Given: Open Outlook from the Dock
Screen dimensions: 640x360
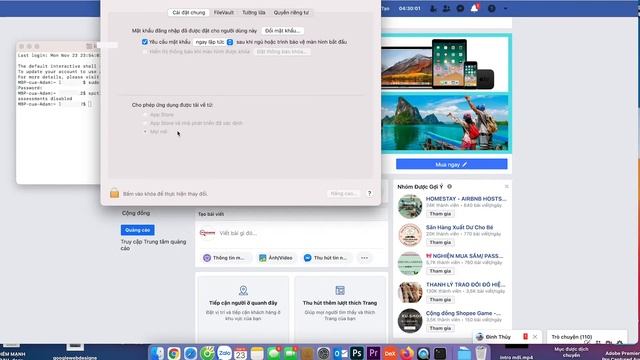Looking at the screenshot, I should click(340, 353).
